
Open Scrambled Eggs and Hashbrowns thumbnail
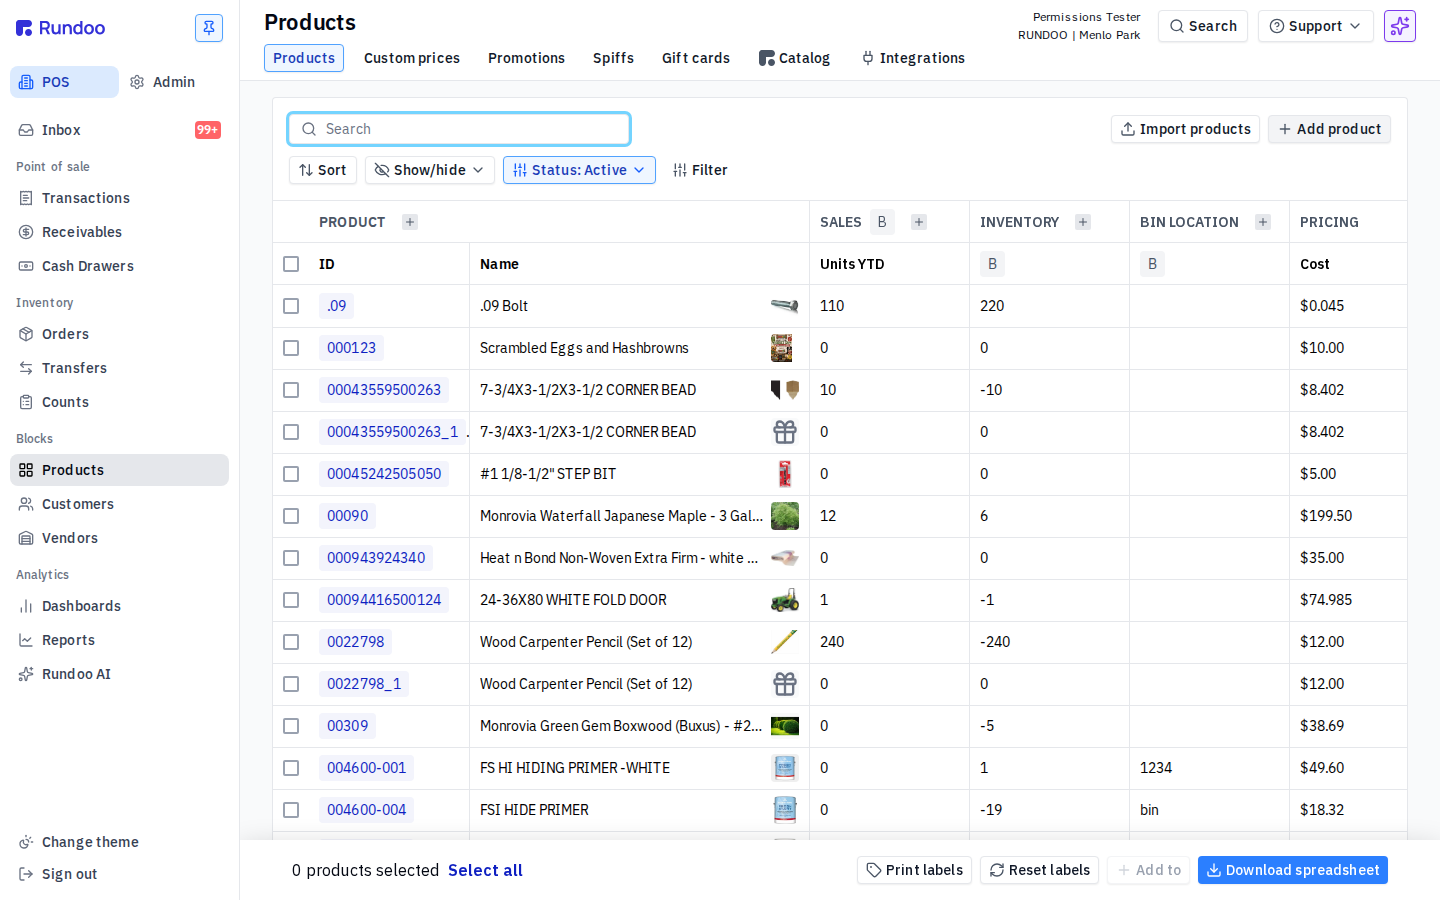point(782,348)
